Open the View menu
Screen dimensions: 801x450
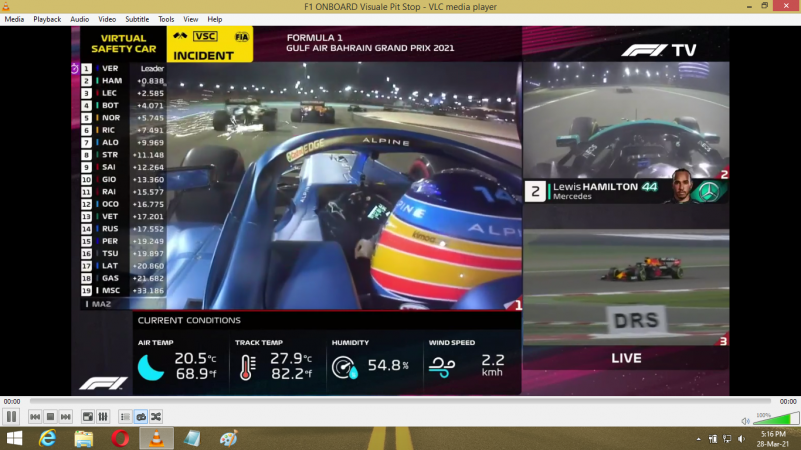(x=191, y=19)
